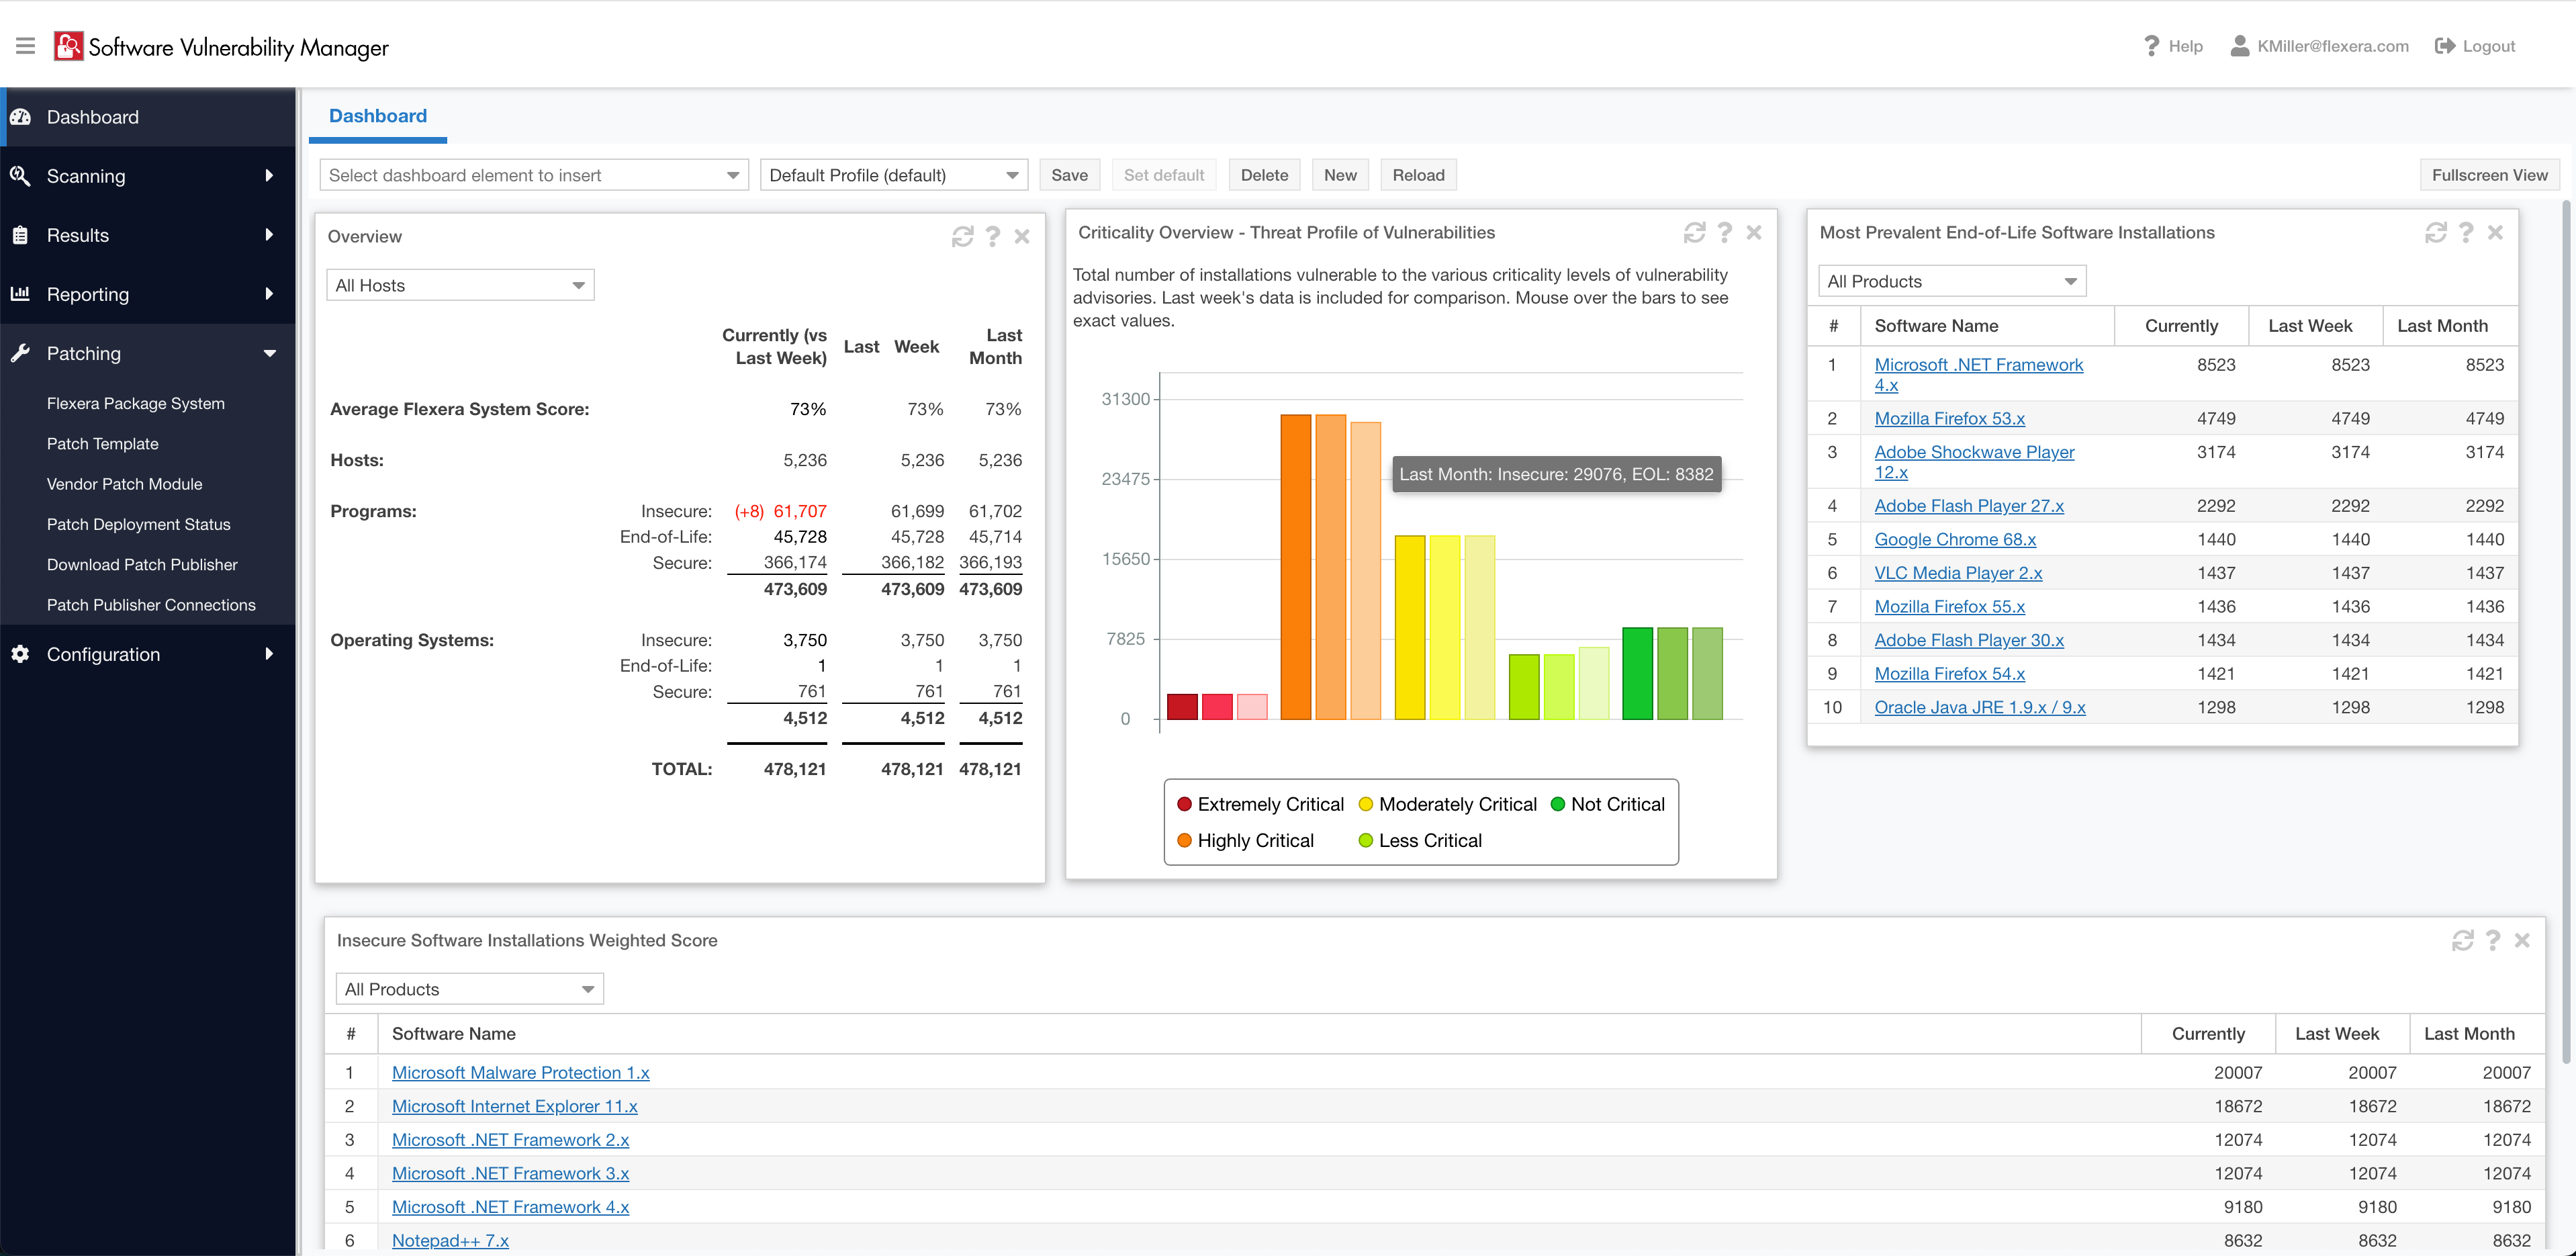Image resolution: width=2576 pixels, height=1256 pixels.
Task: Click the hamburger menu icon
Action: pyautogui.click(x=26, y=46)
